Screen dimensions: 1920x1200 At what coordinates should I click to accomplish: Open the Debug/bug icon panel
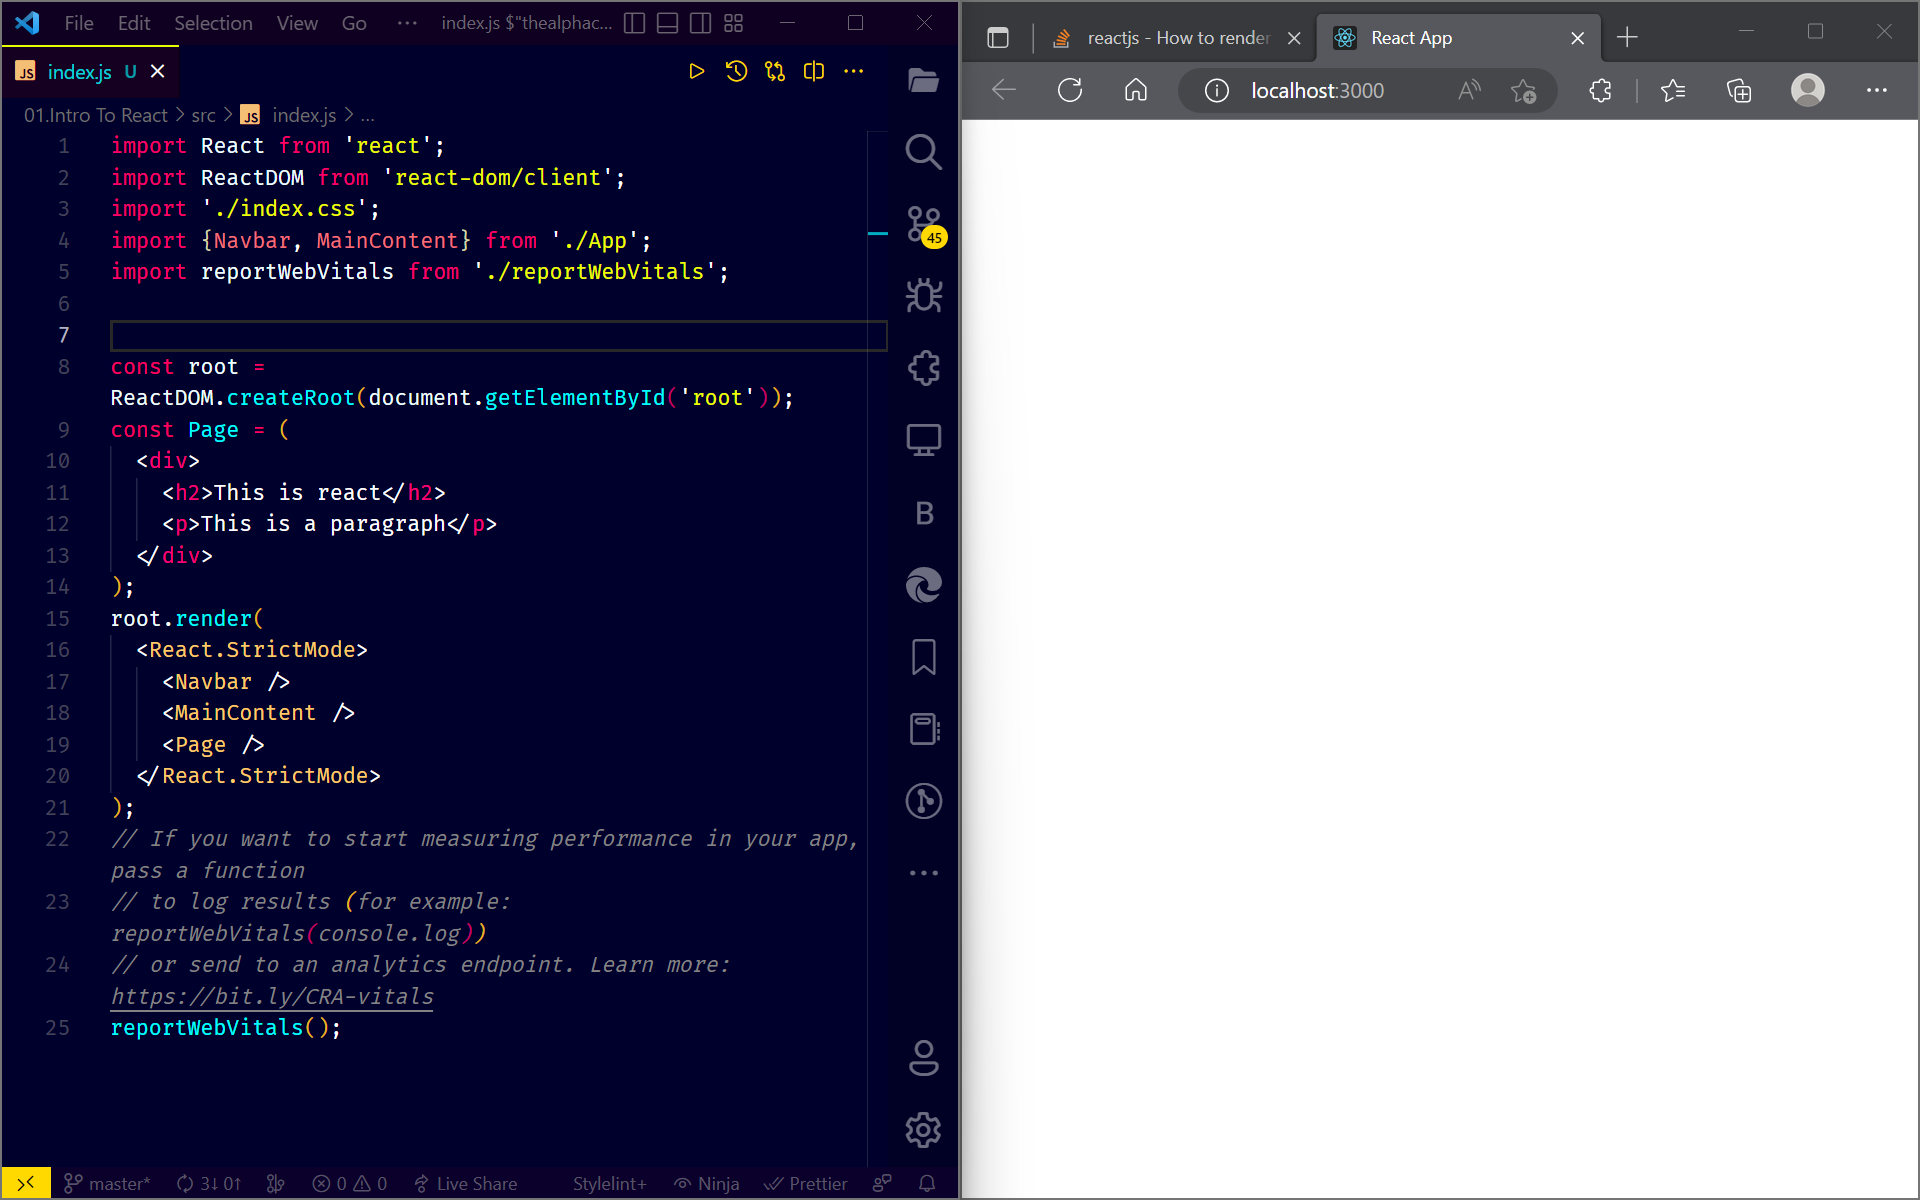(x=923, y=296)
